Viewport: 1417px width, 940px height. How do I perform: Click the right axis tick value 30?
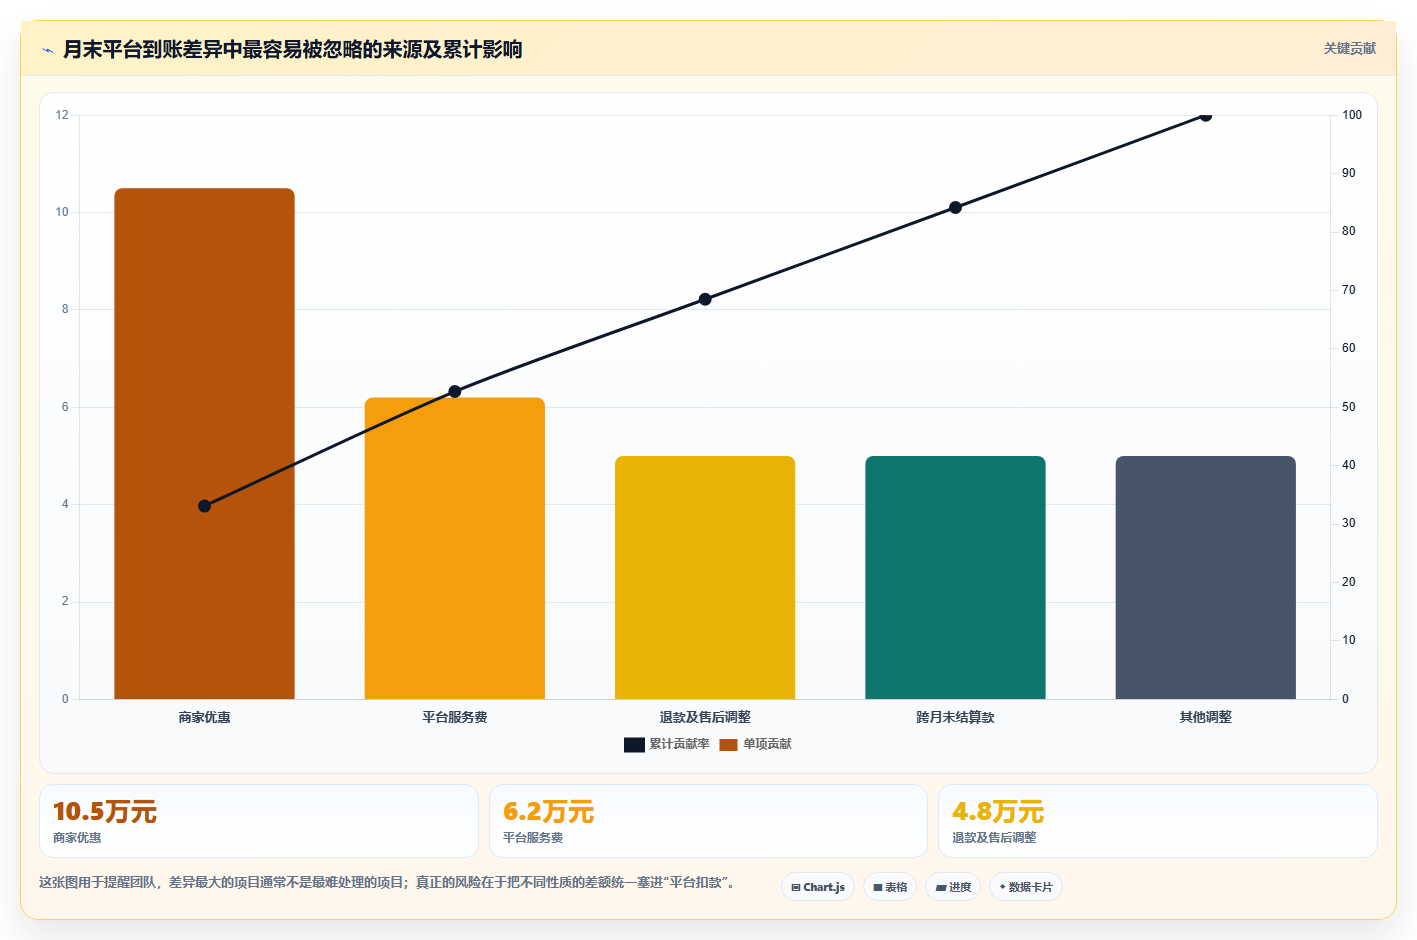(x=1349, y=523)
